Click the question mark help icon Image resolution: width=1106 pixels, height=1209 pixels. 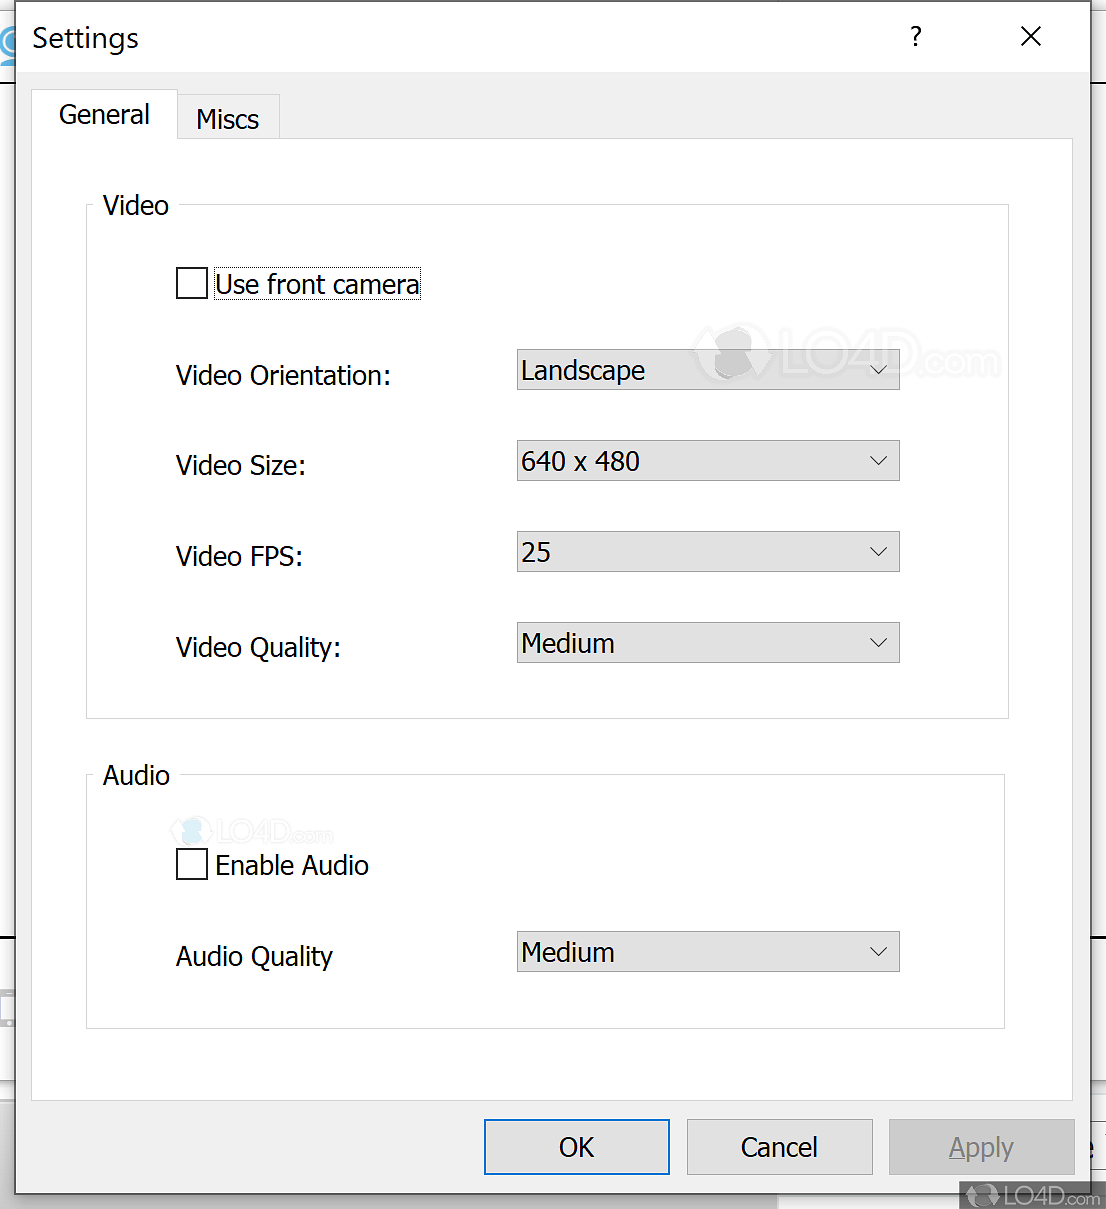coord(915,37)
